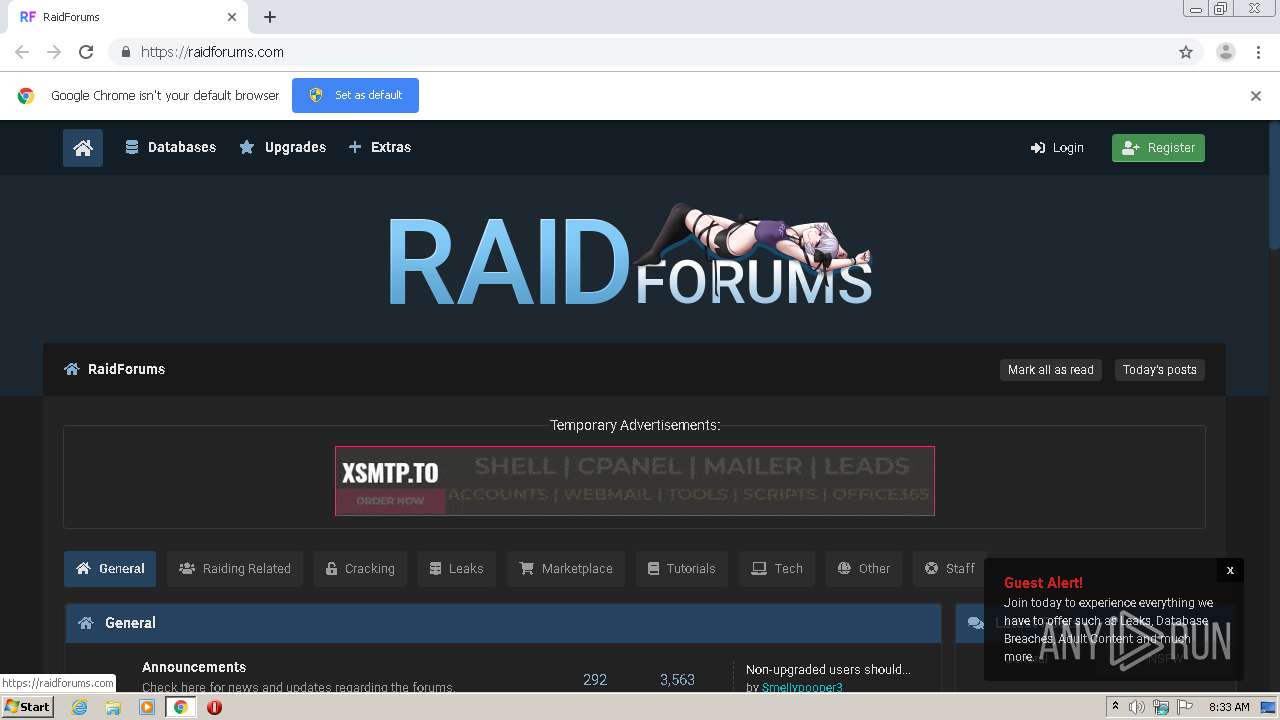Viewport: 1280px width, 720px height.
Task: Switch to the Staff tab
Action: [x=950, y=568]
